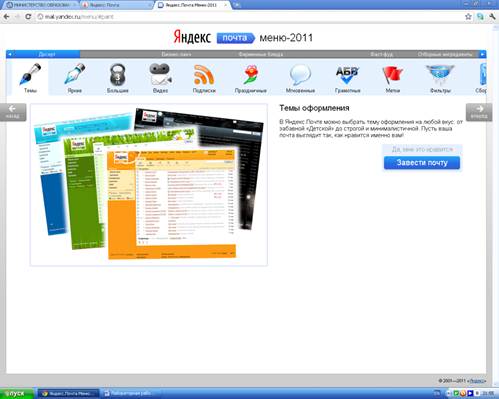Click the Яндекс logo in the header
The width and height of the screenshot is (499, 399).
pos(192,37)
